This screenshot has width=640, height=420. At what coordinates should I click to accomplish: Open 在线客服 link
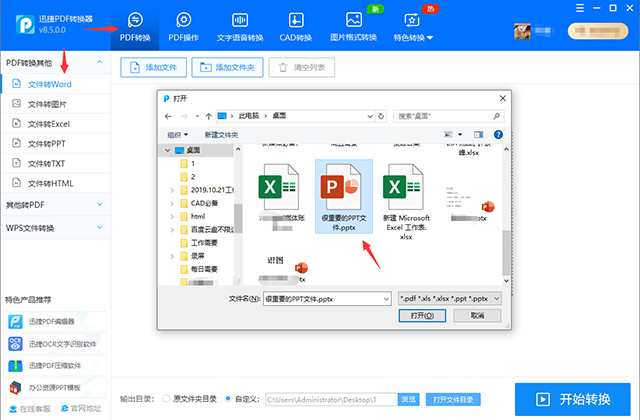tap(30, 409)
